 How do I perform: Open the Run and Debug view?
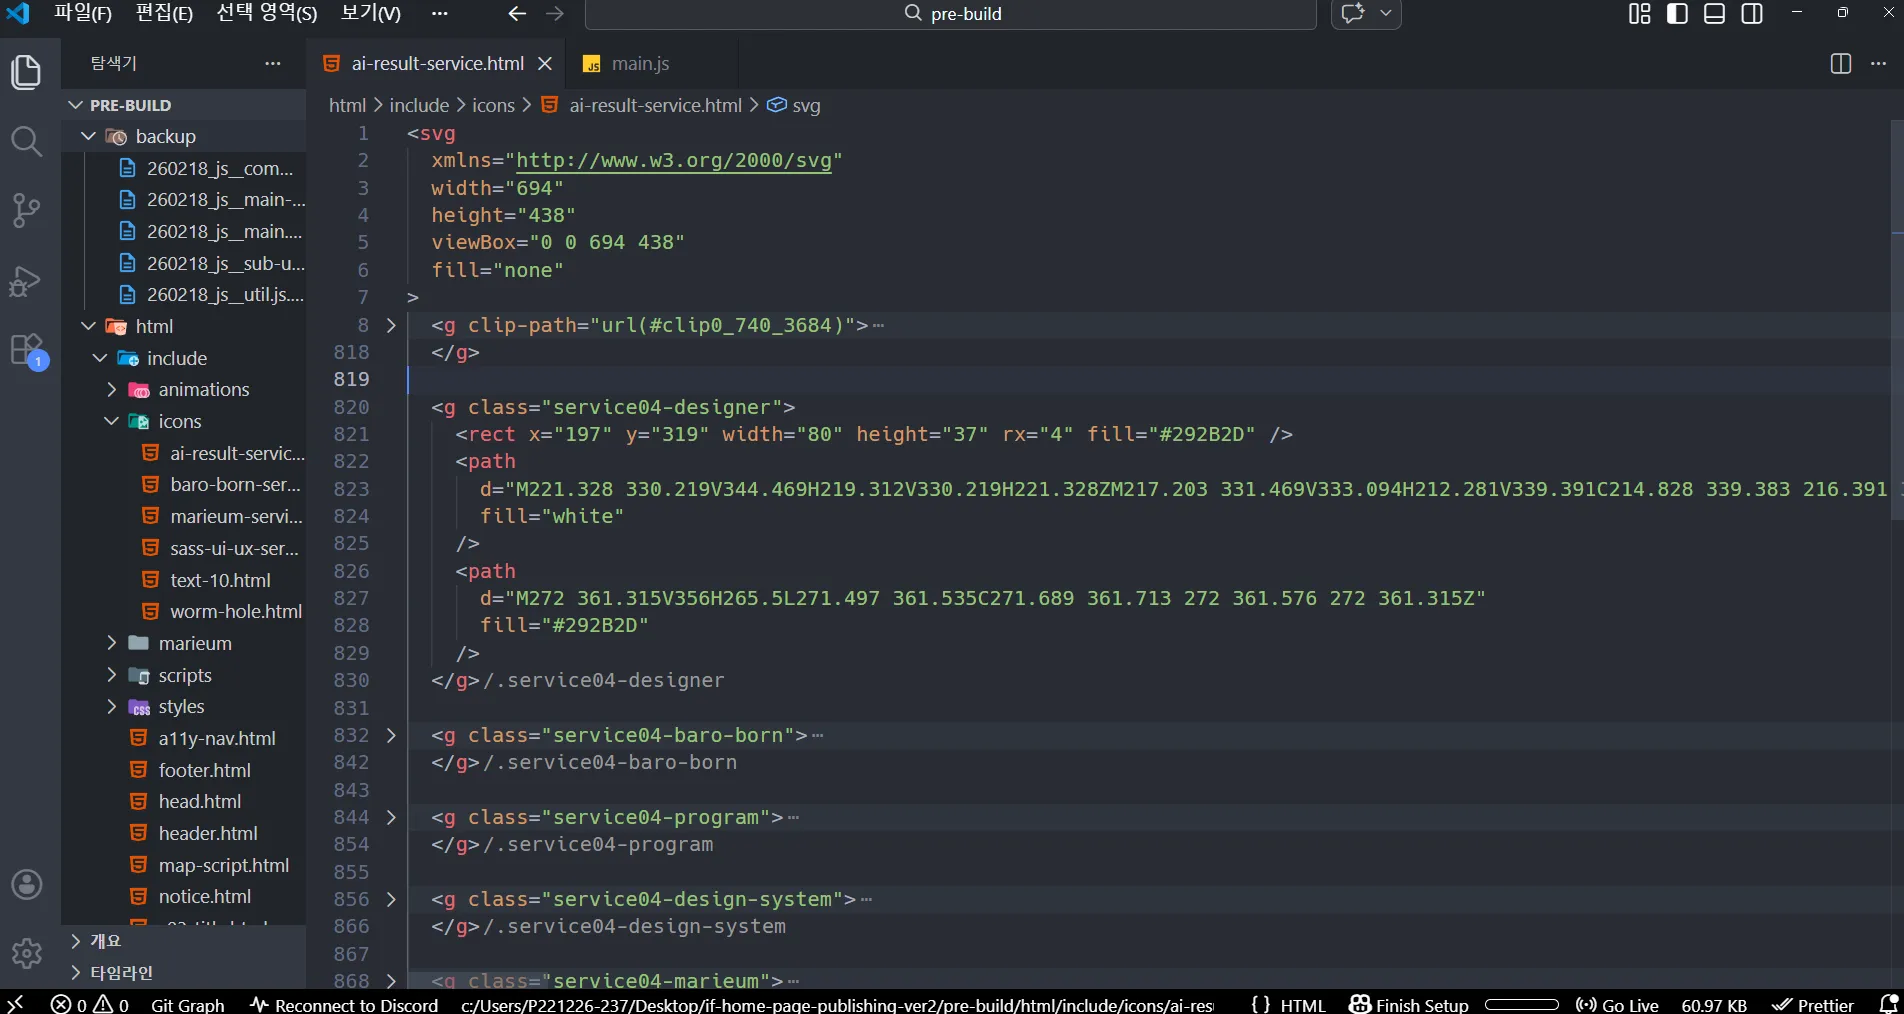click(x=26, y=281)
